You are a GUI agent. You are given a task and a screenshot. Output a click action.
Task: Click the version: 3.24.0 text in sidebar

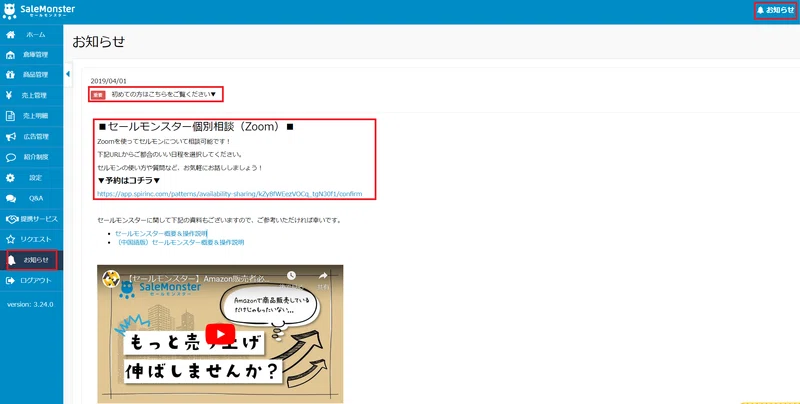pos(30,305)
